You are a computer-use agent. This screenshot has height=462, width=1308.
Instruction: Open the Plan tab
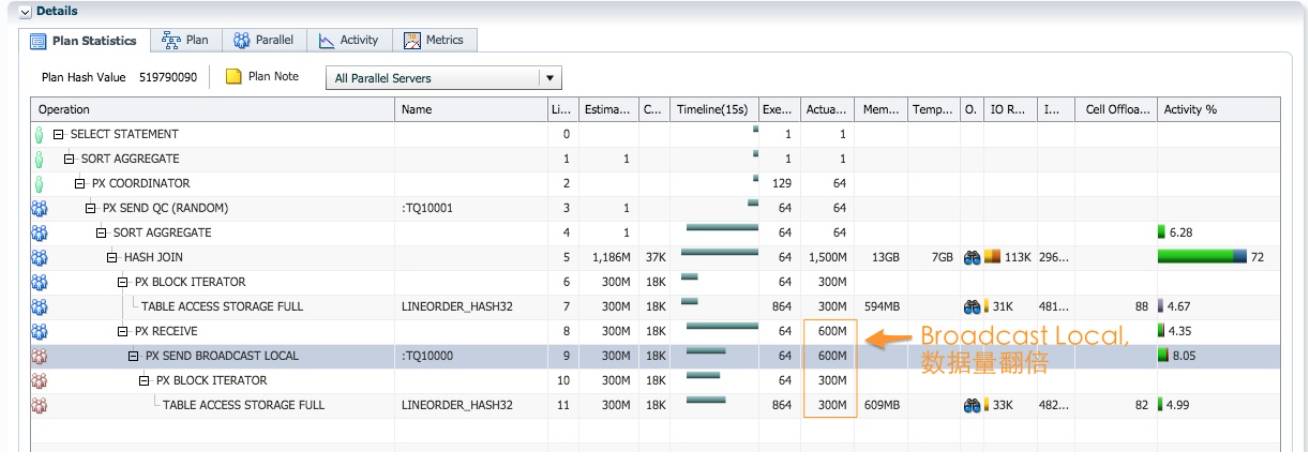[x=185, y=40]
